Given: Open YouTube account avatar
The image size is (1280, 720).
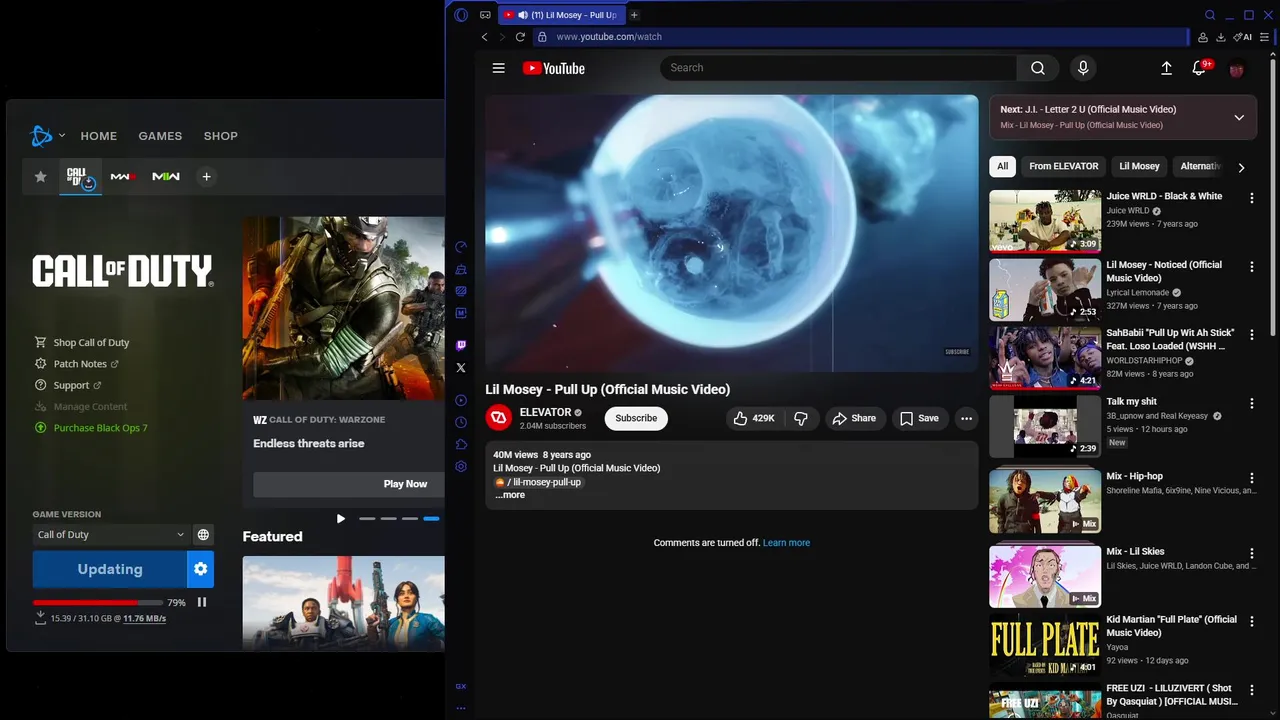Looking at the screenshot, I should 1236,69.
